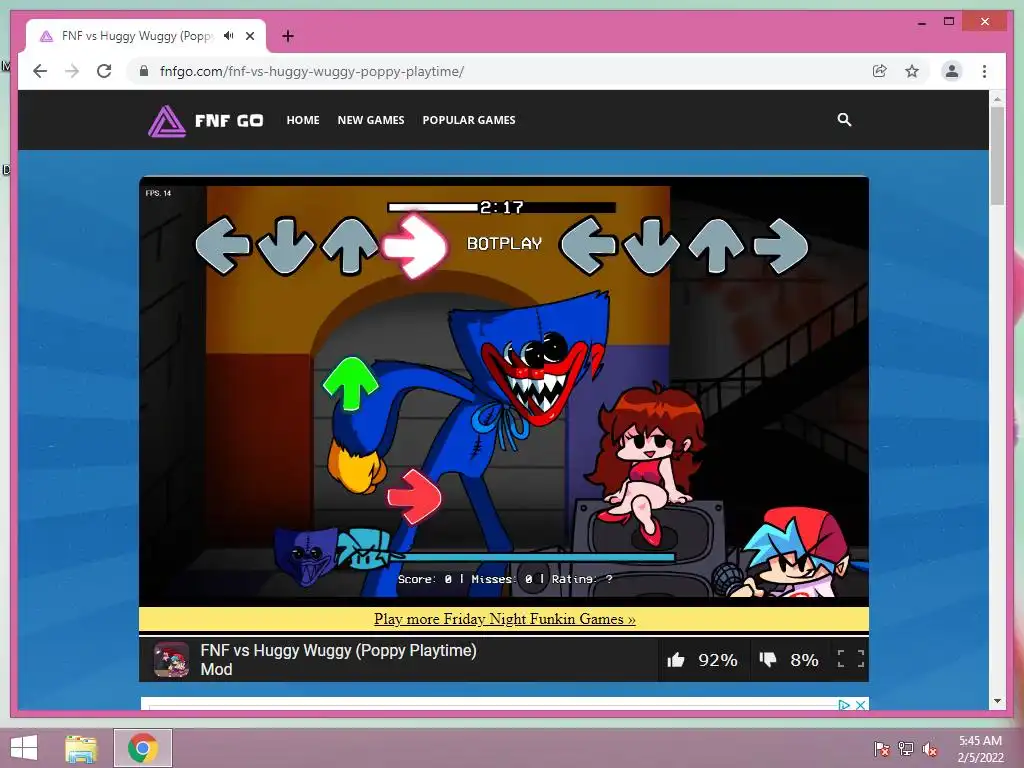This screenshot has height=768, width=1024.
Task: Click the browser forward arrow
Action: [72, 71]
